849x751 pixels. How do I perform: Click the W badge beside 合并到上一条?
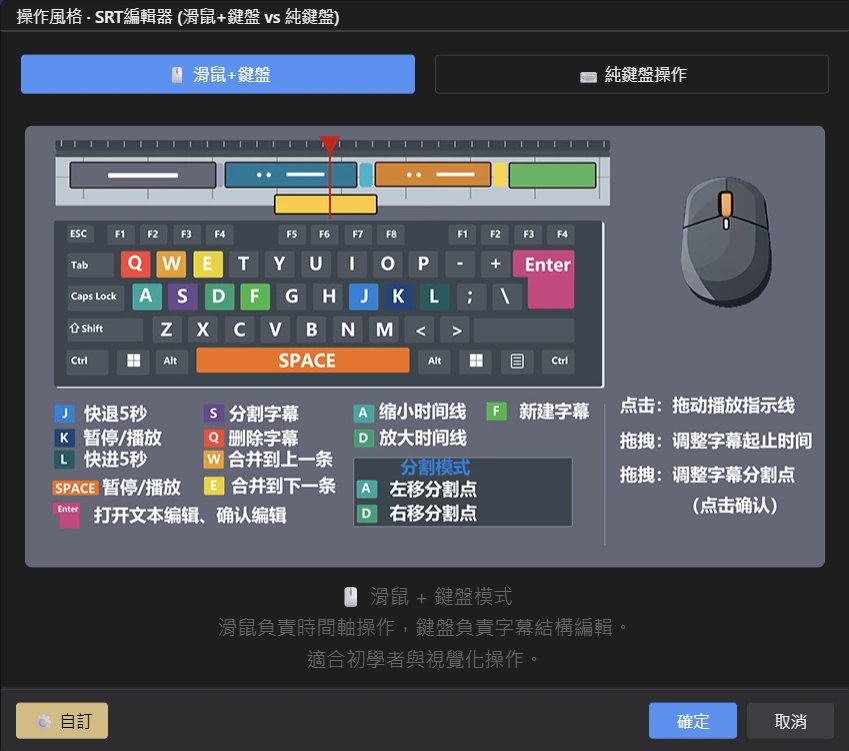tap(213, 460)
